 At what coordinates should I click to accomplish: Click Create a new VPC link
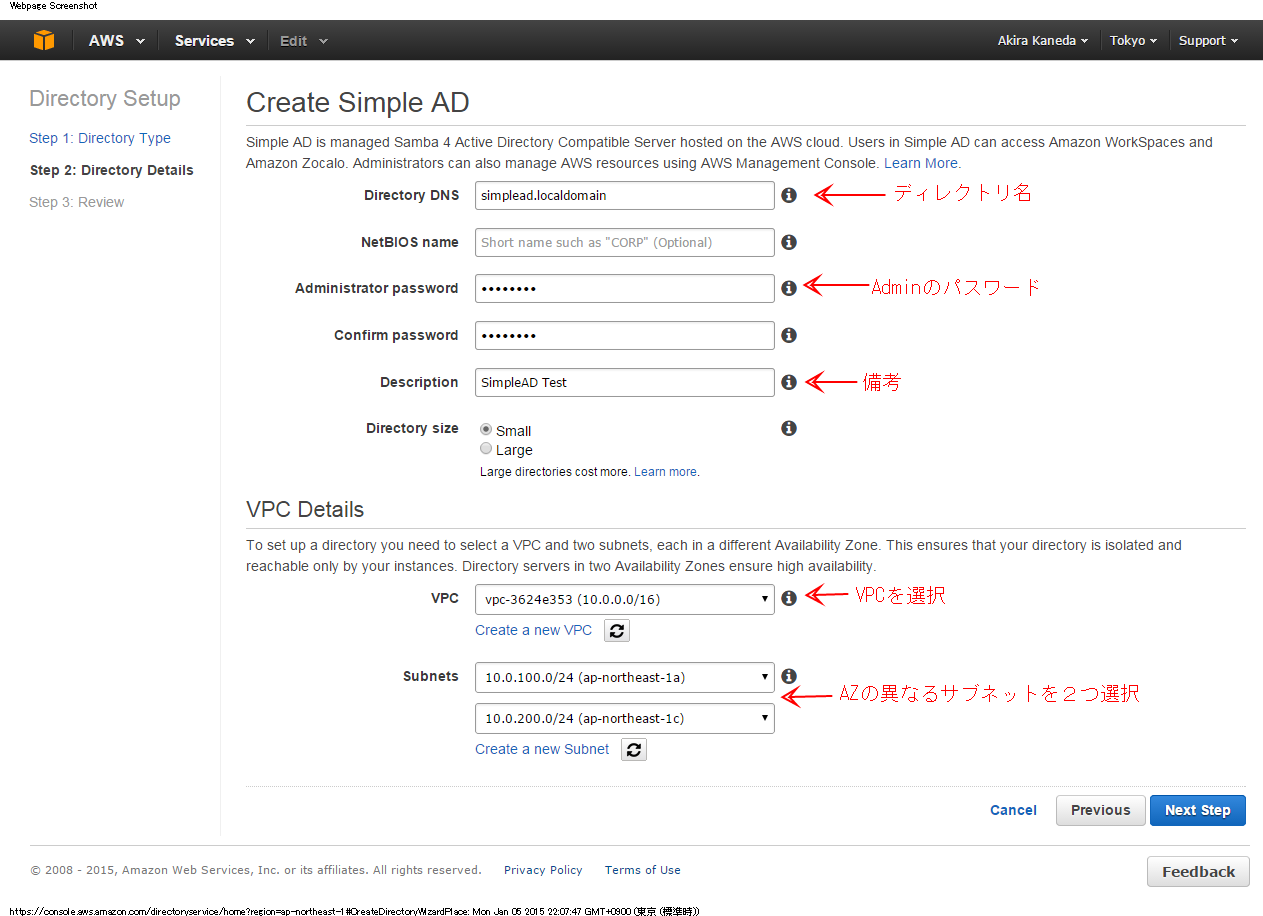point(533,630)
